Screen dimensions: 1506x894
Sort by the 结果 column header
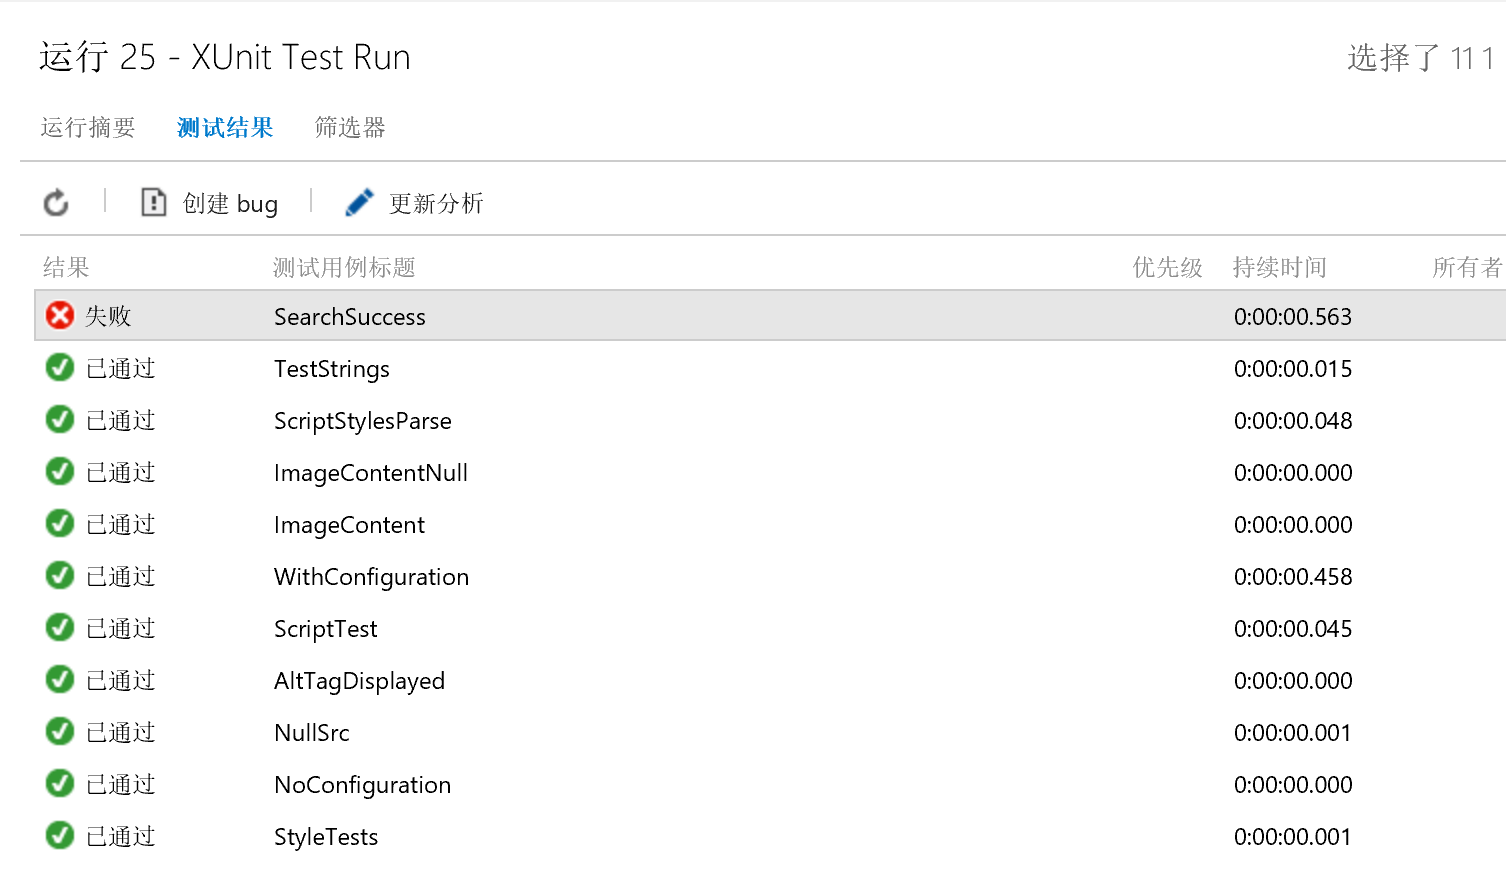point(66,267)
